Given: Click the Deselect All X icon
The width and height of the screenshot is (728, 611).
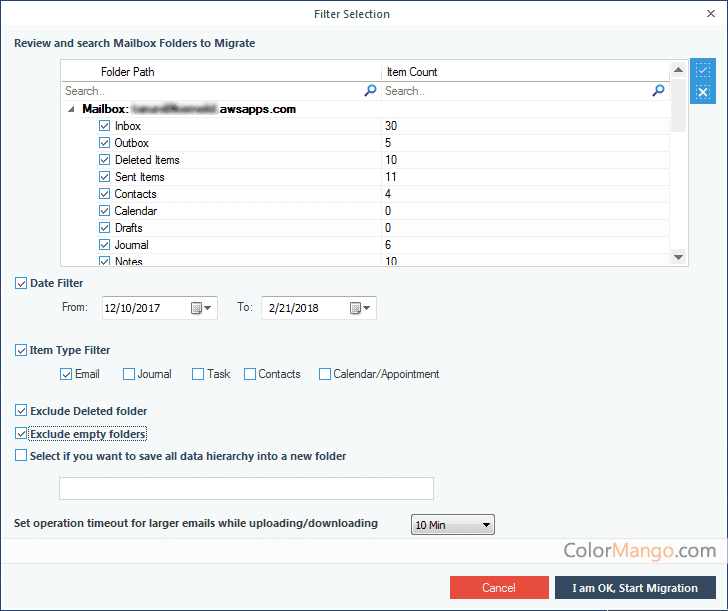Looking at the screenshot, I should pos(703,92).
